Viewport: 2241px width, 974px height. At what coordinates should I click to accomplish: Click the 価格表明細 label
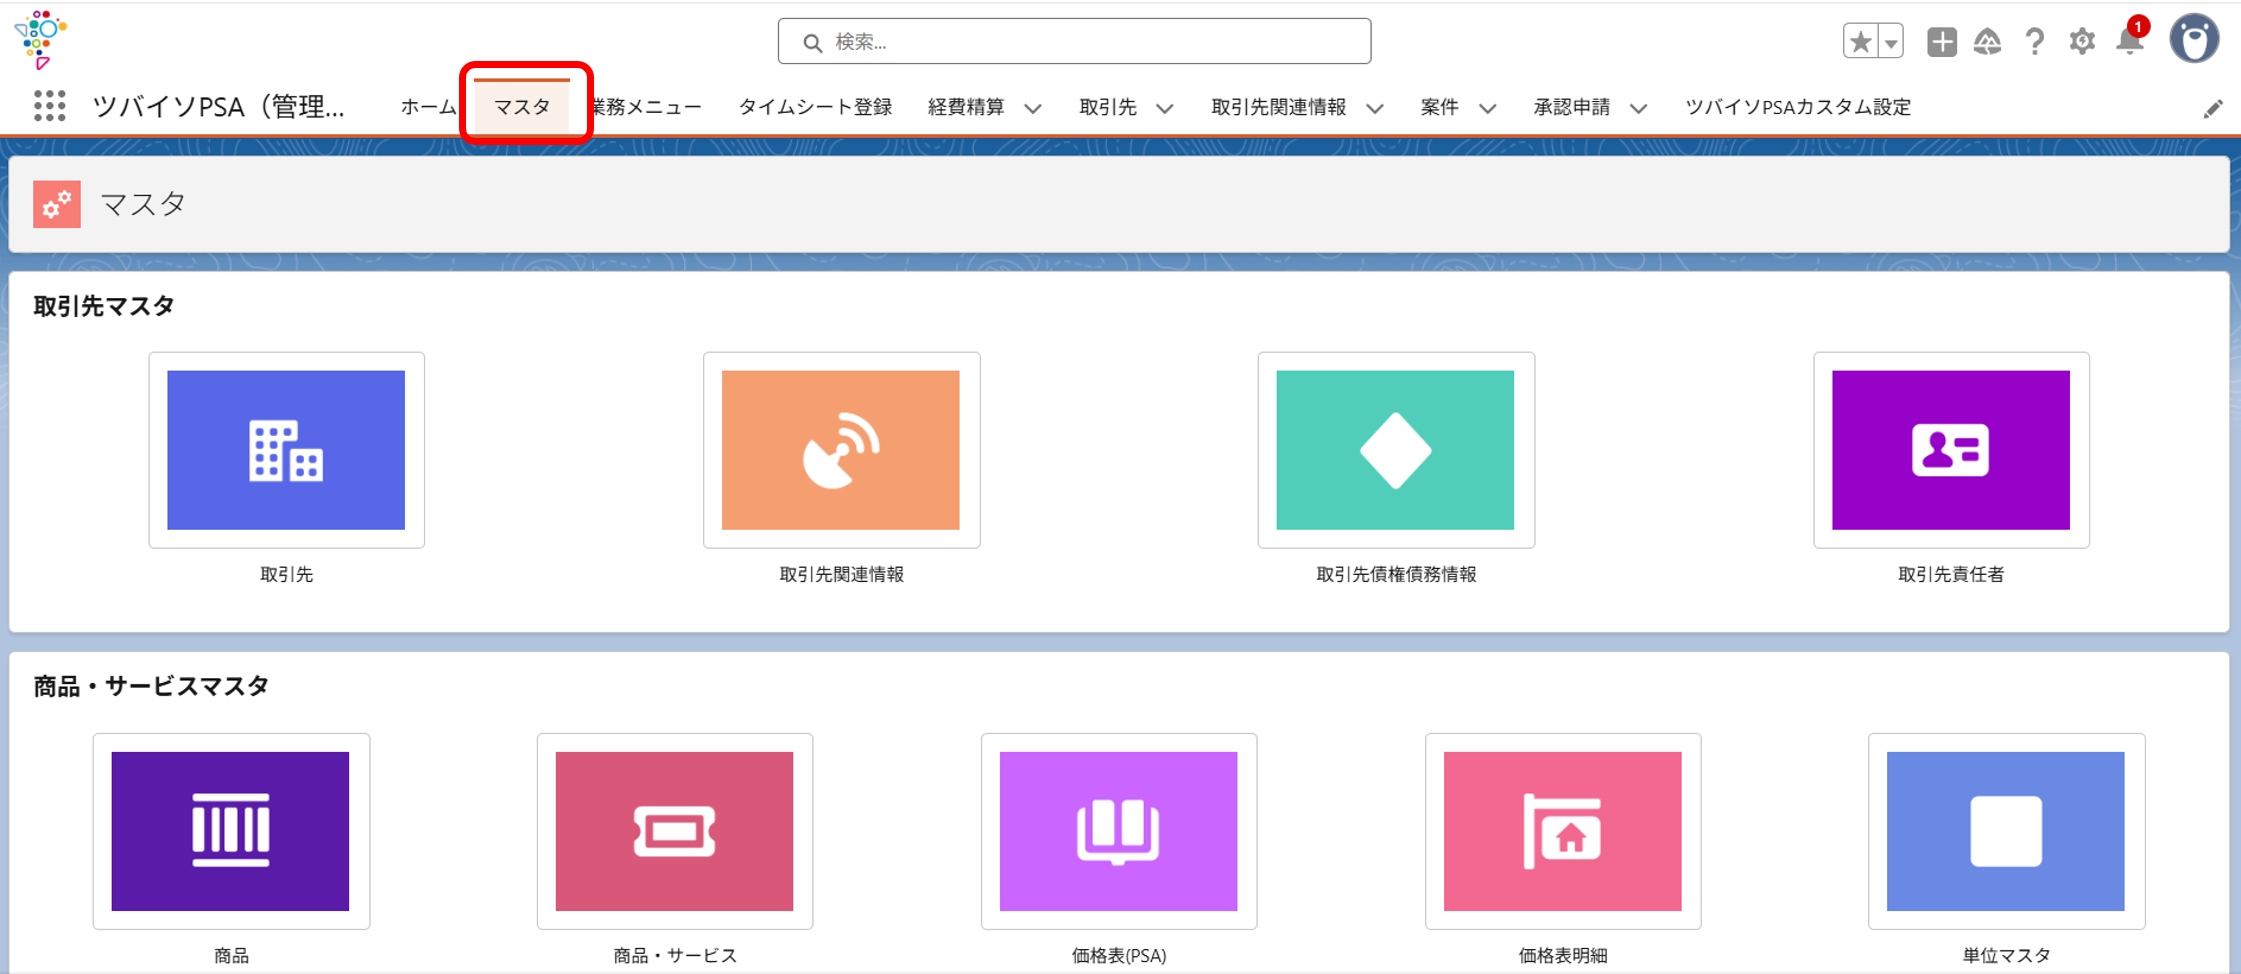(x=1563, y=955)
